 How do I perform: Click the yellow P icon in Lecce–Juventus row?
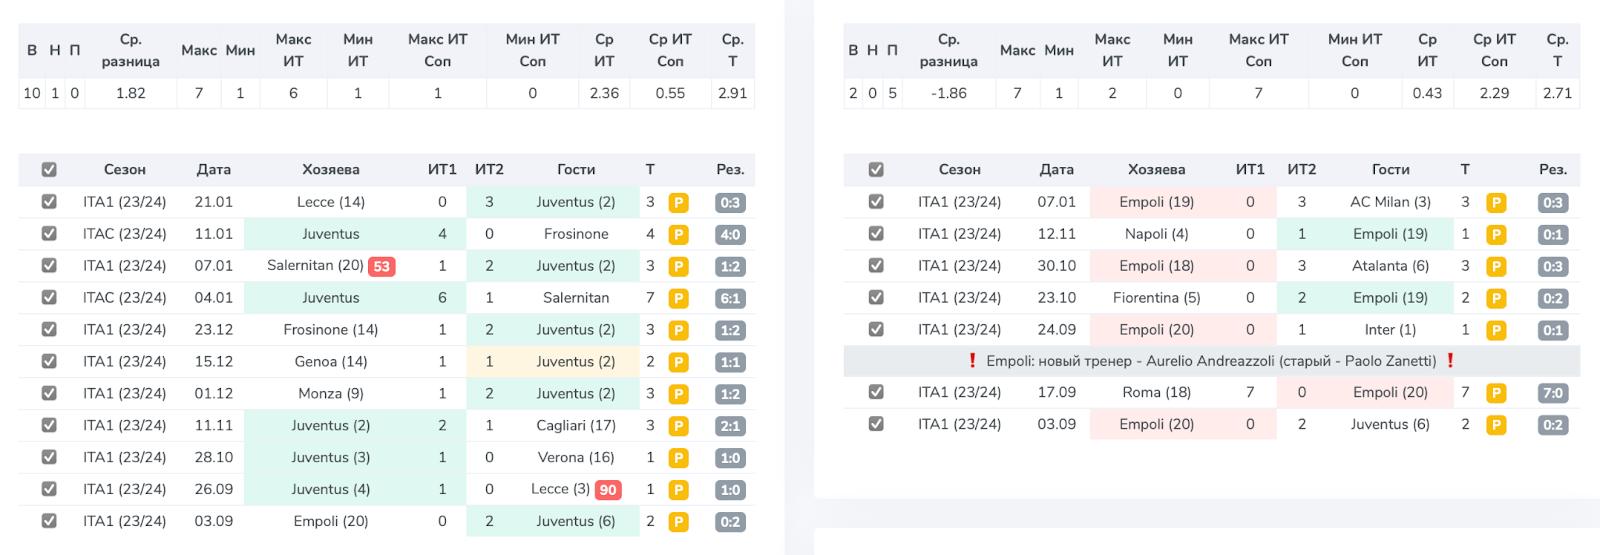678,203
